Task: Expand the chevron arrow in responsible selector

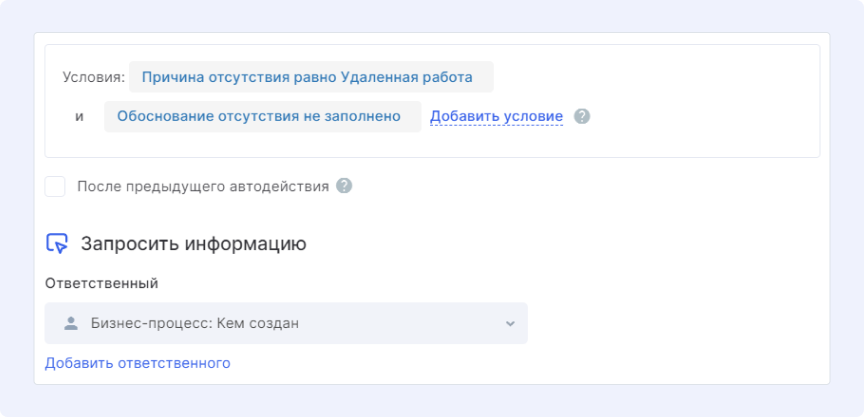Action: 509,324
